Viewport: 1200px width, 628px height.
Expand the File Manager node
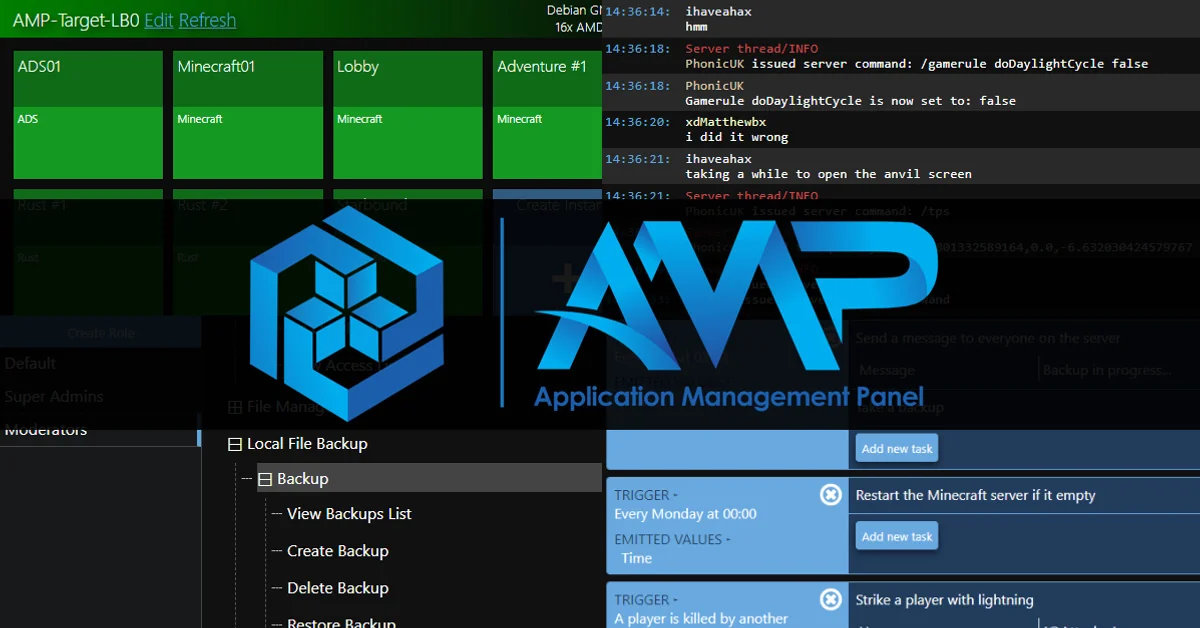(235, 407)
